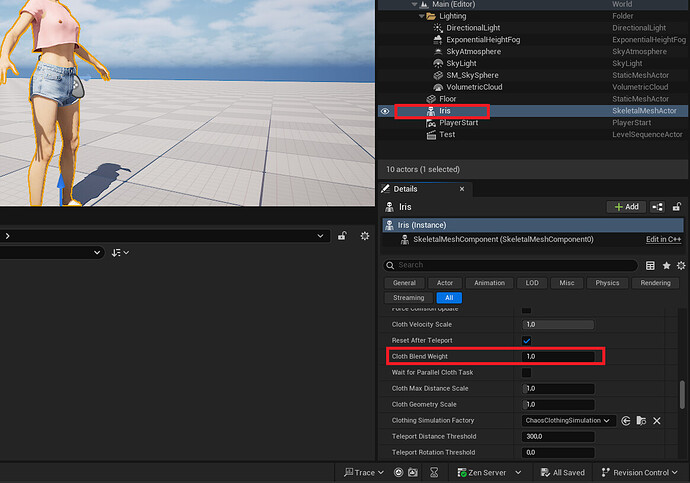Filter Details by General category
Screen dimensions: 690x483
pyautogui.click(x=404, y=283)
